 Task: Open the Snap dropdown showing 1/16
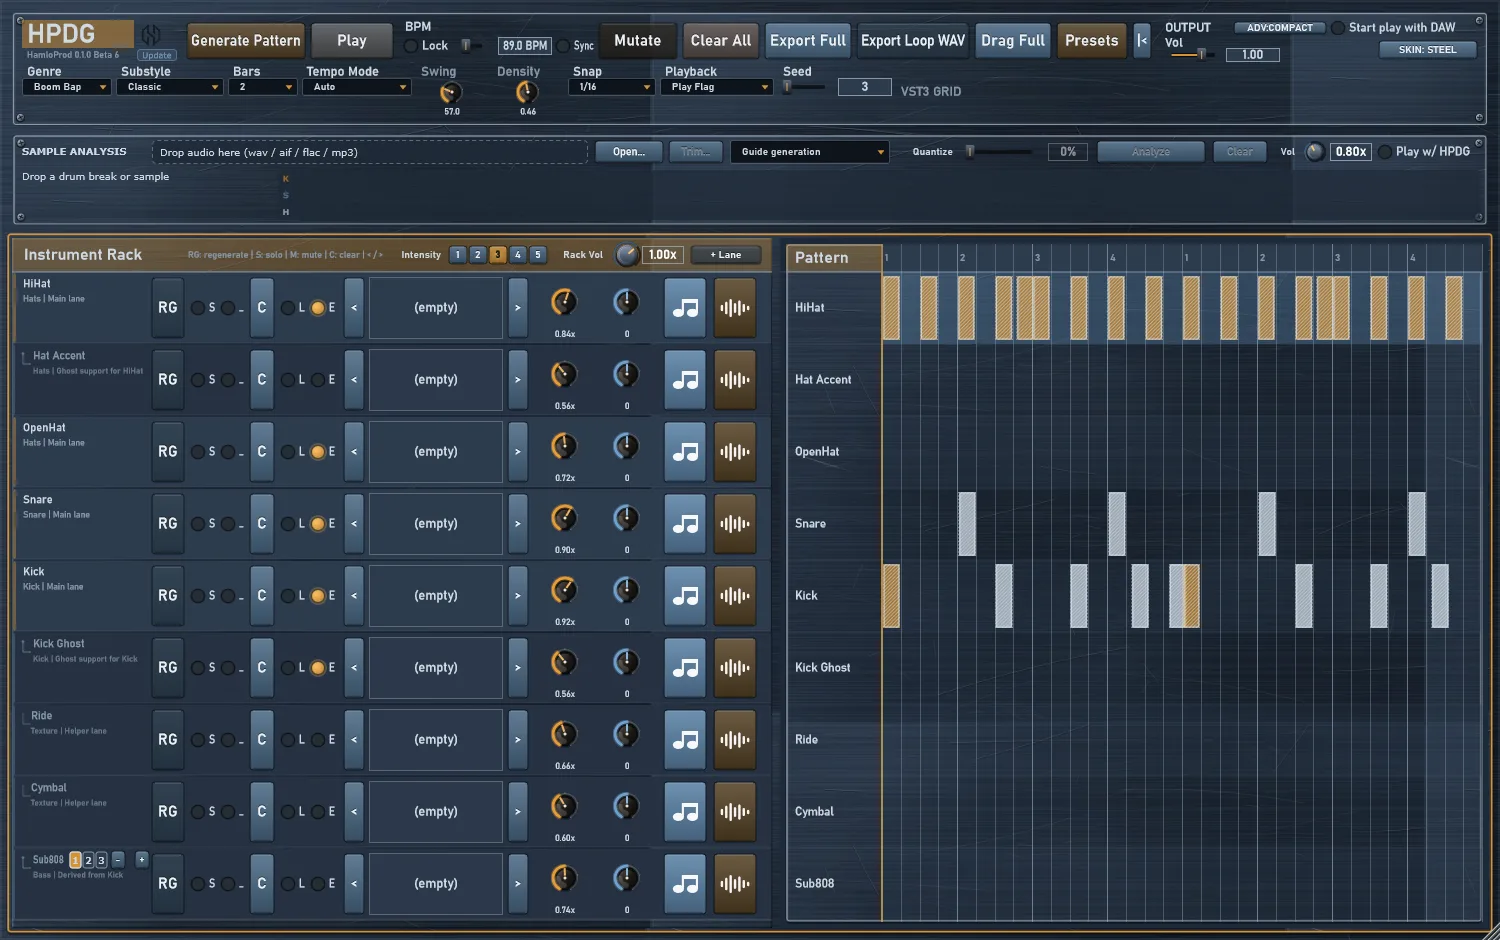click(611, 87)
